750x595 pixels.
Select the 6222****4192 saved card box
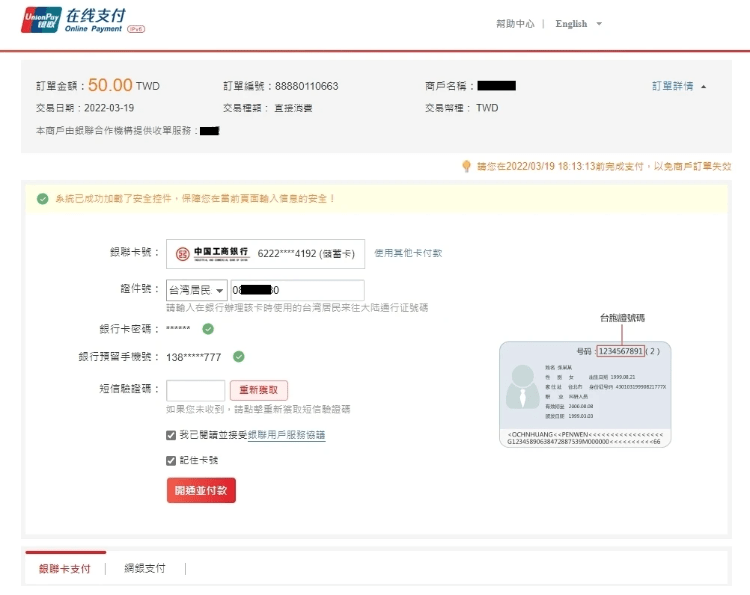[265, 253]
